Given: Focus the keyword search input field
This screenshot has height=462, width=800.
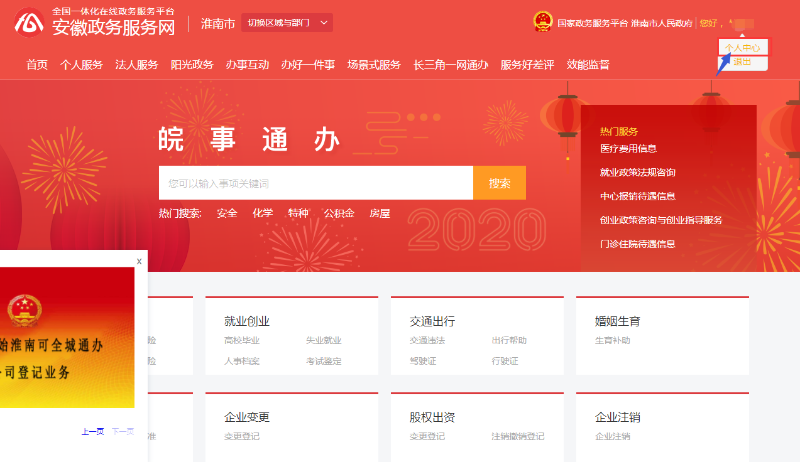Looking at the screenshot, I should (x=315, y=183).
